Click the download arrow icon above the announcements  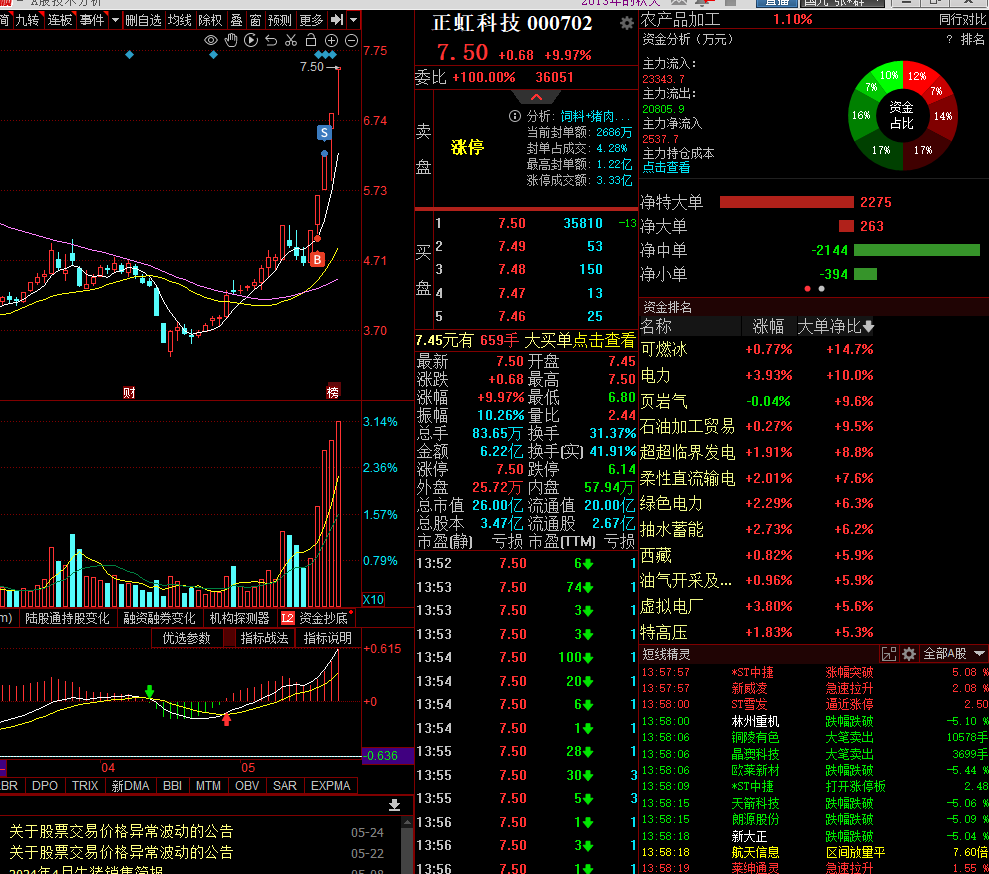coord(394,805)
